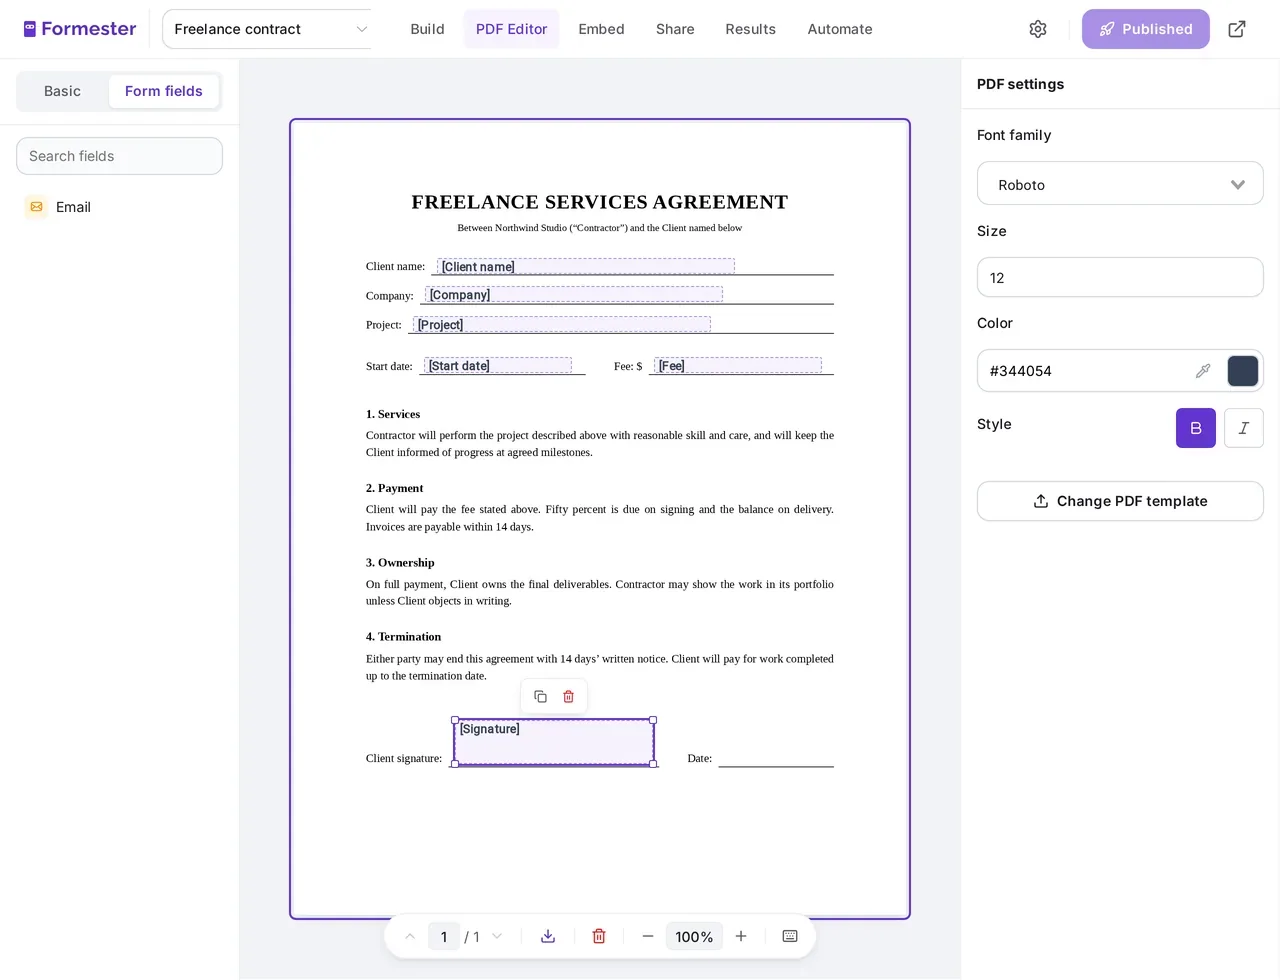Delete page using bottom toolbar trash icon

tap(599, 936)
